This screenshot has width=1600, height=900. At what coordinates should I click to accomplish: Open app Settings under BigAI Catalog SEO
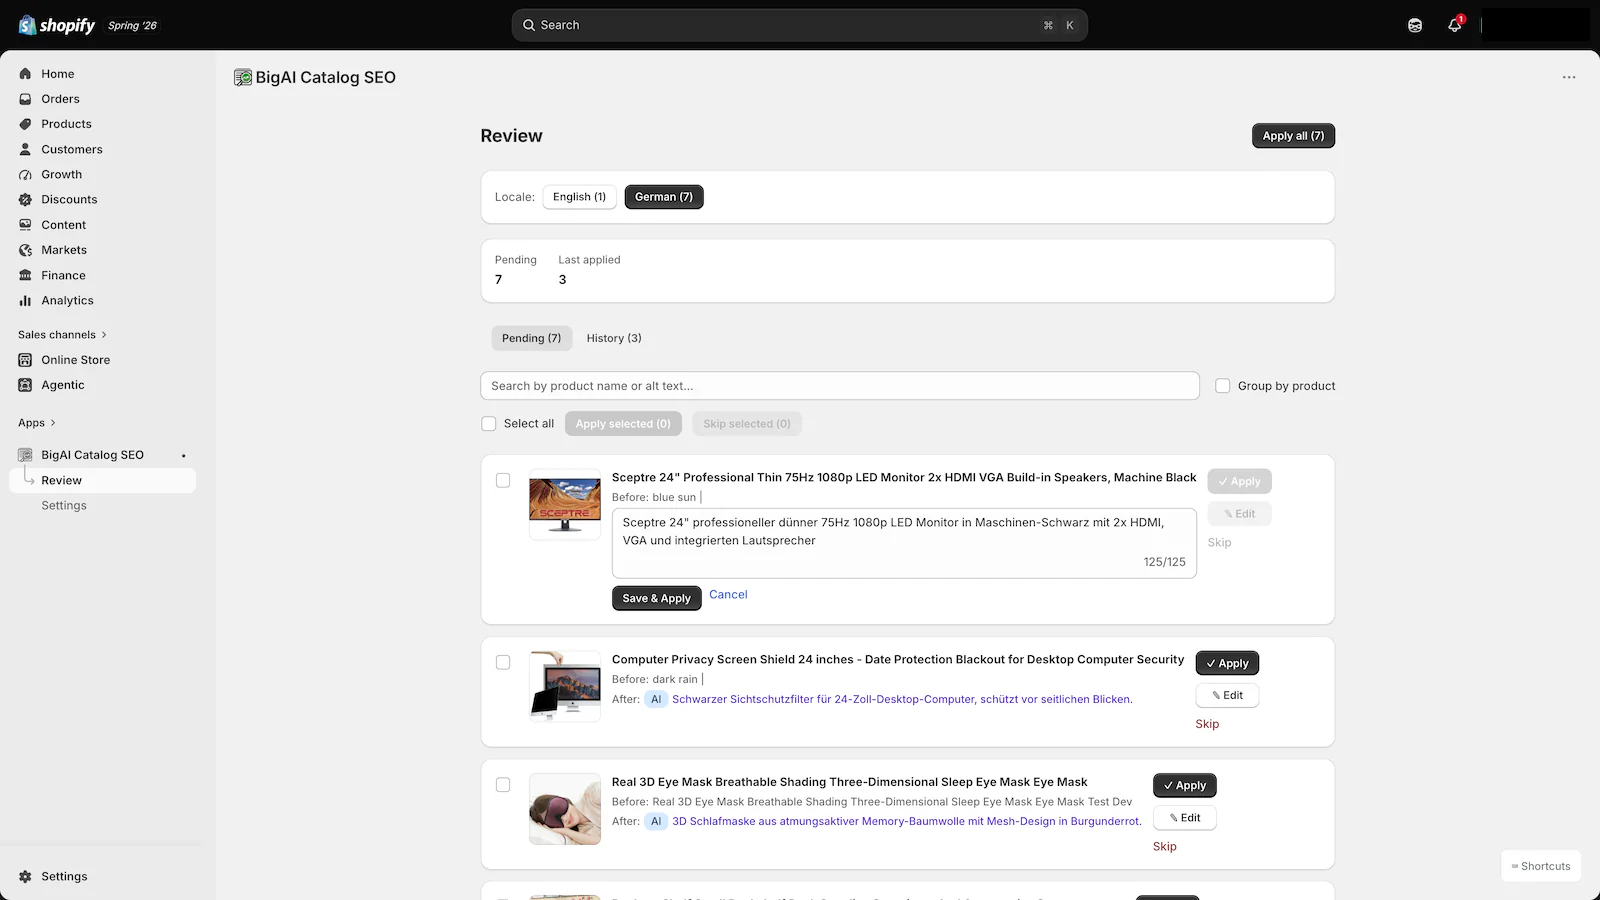(x=64, y=506)
